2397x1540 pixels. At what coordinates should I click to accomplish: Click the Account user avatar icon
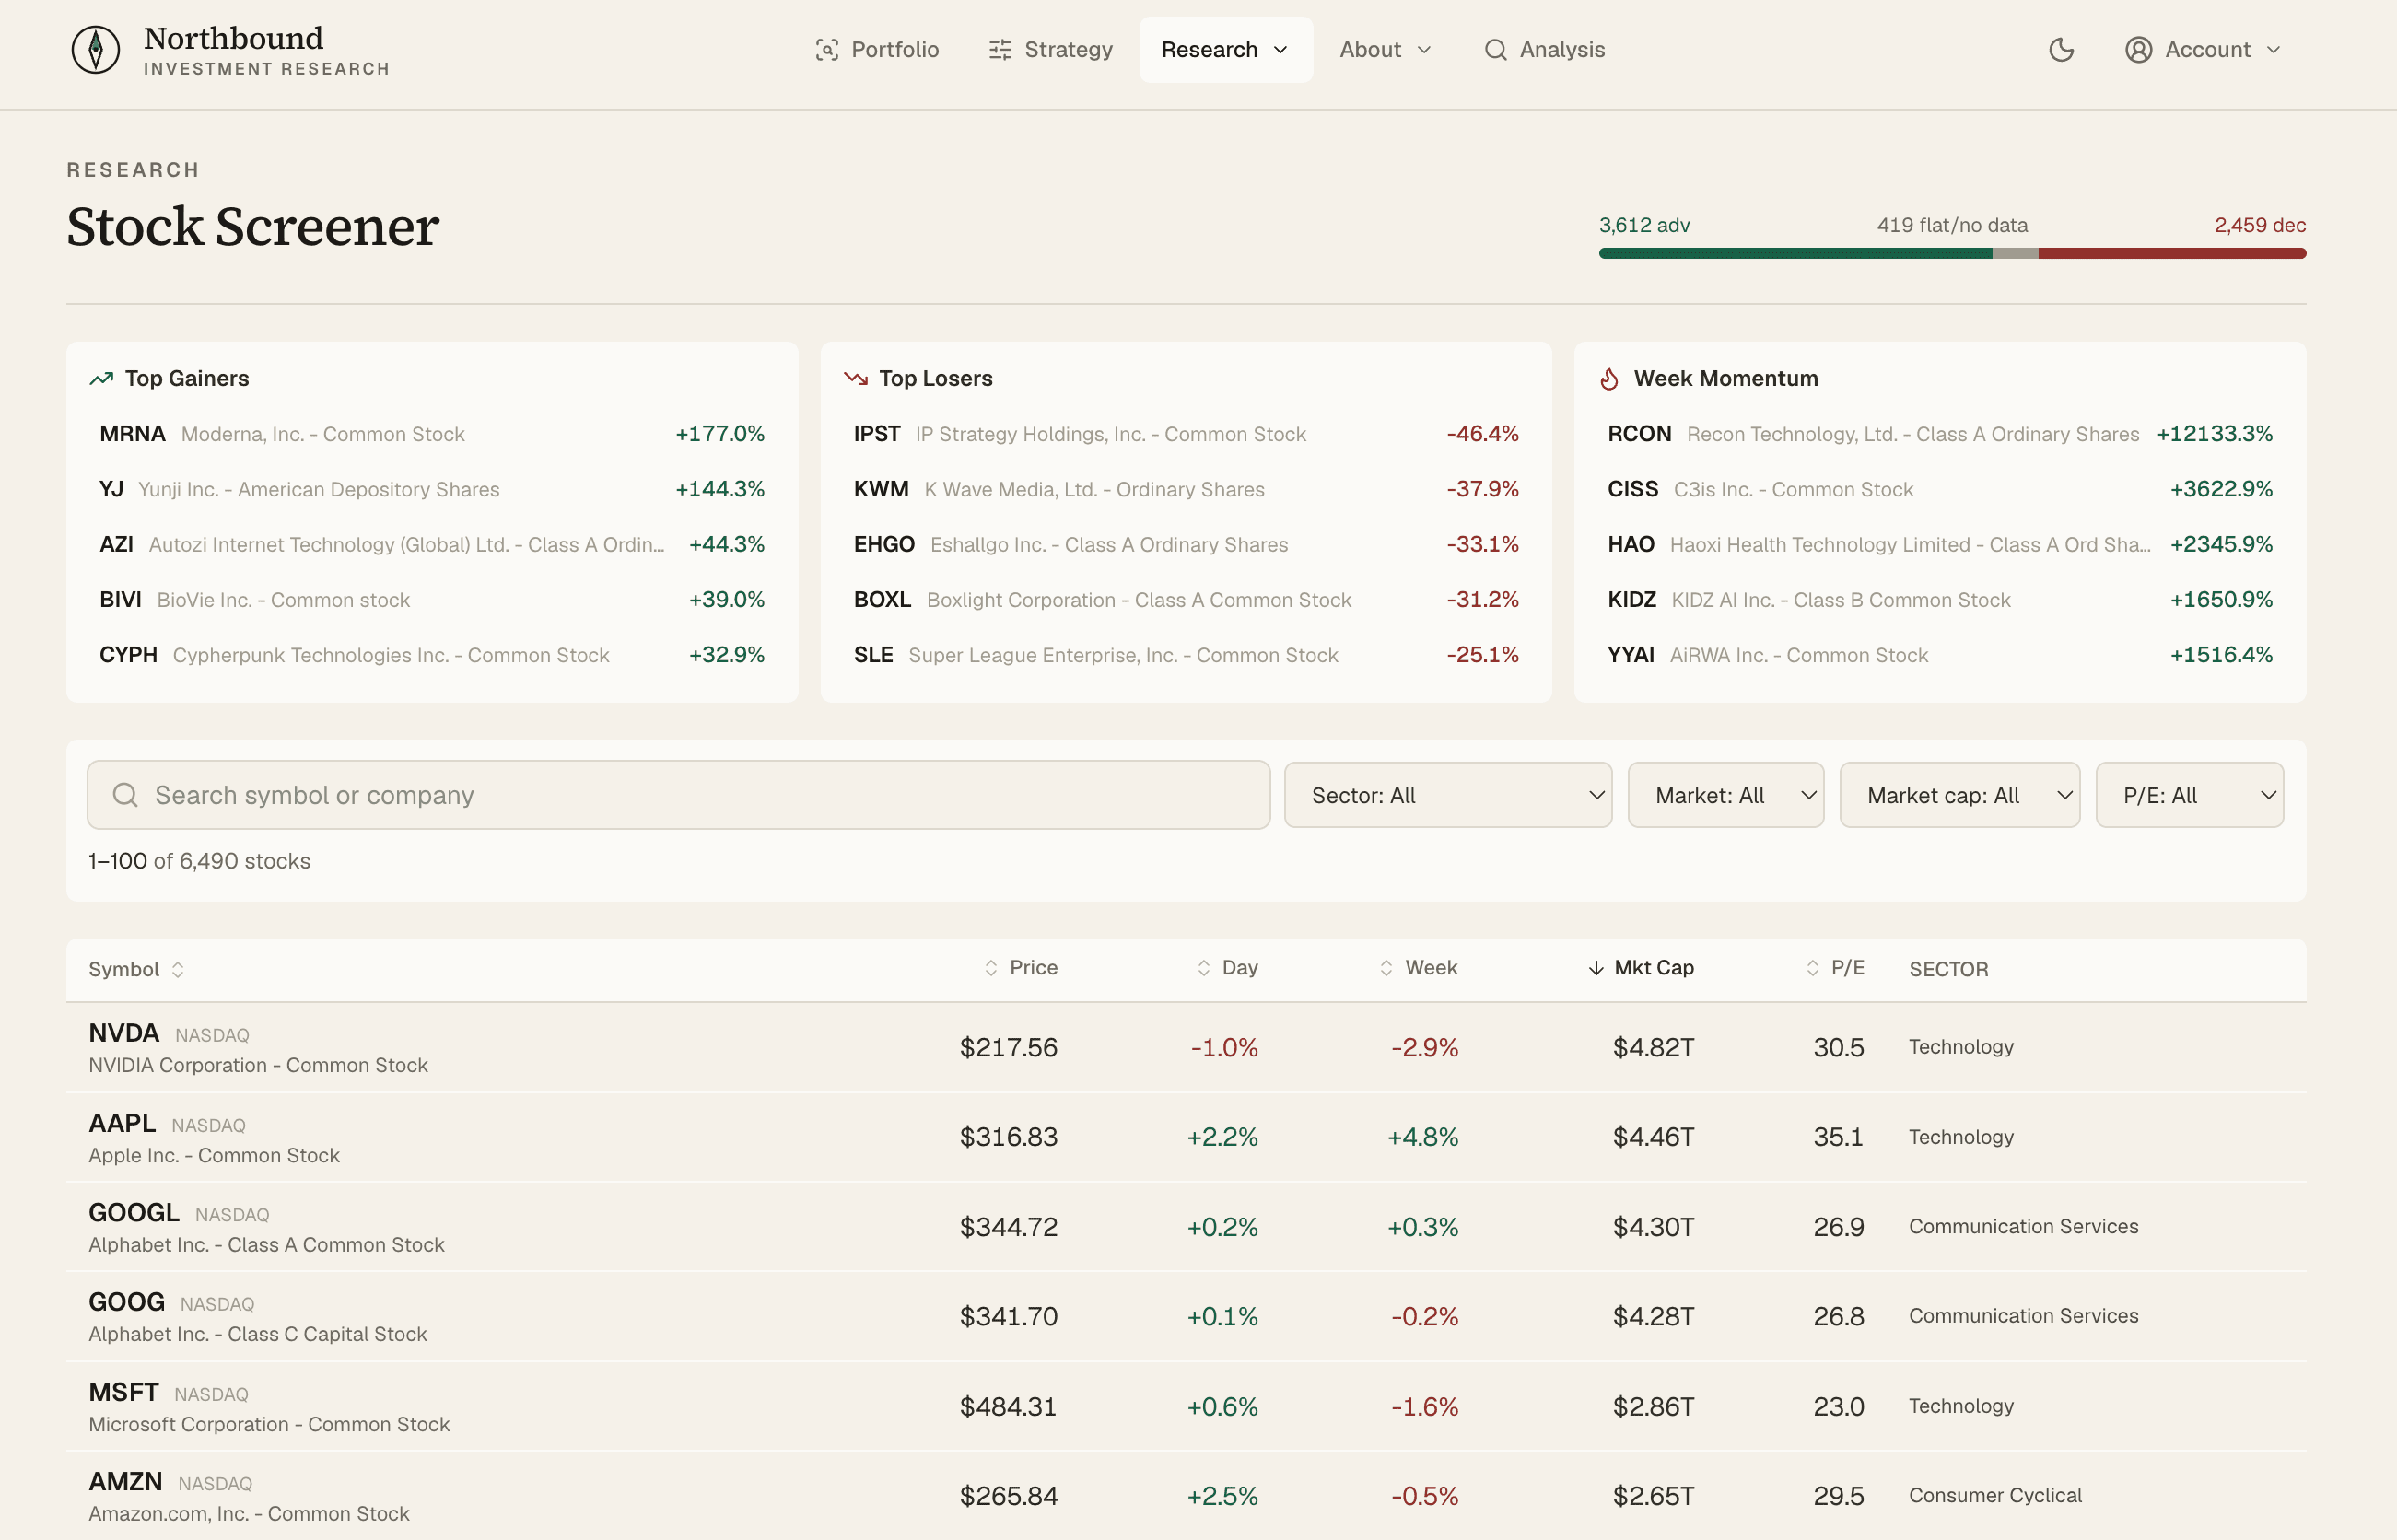2138,50
